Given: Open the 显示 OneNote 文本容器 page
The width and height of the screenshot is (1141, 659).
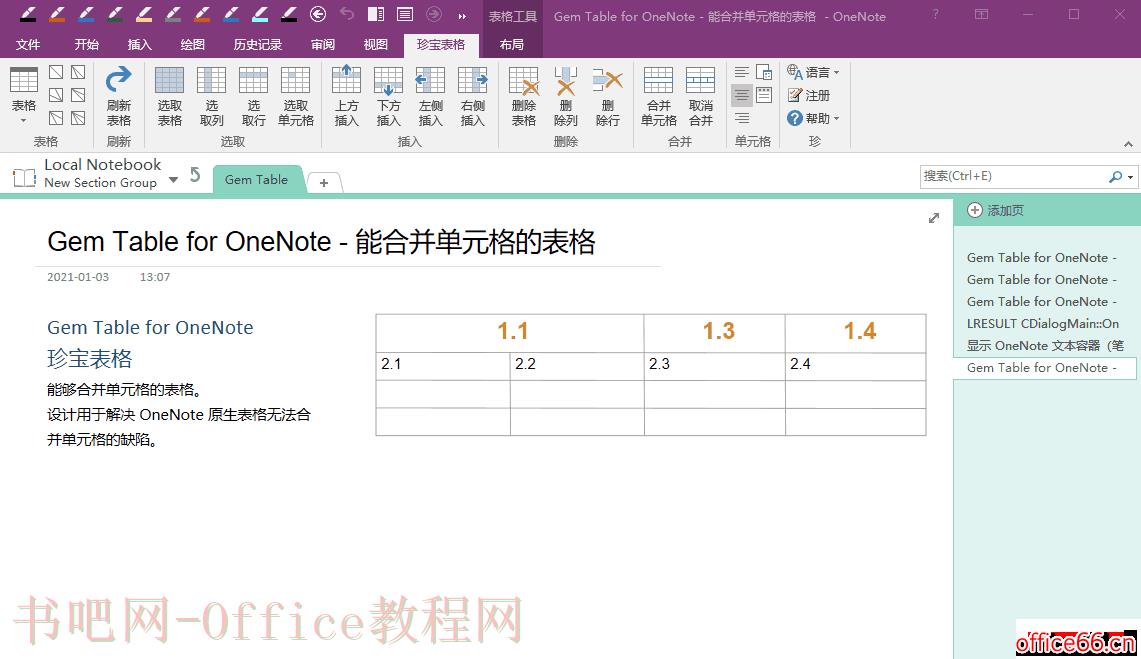Looking at the screenshot, I should click(1043, 346).
